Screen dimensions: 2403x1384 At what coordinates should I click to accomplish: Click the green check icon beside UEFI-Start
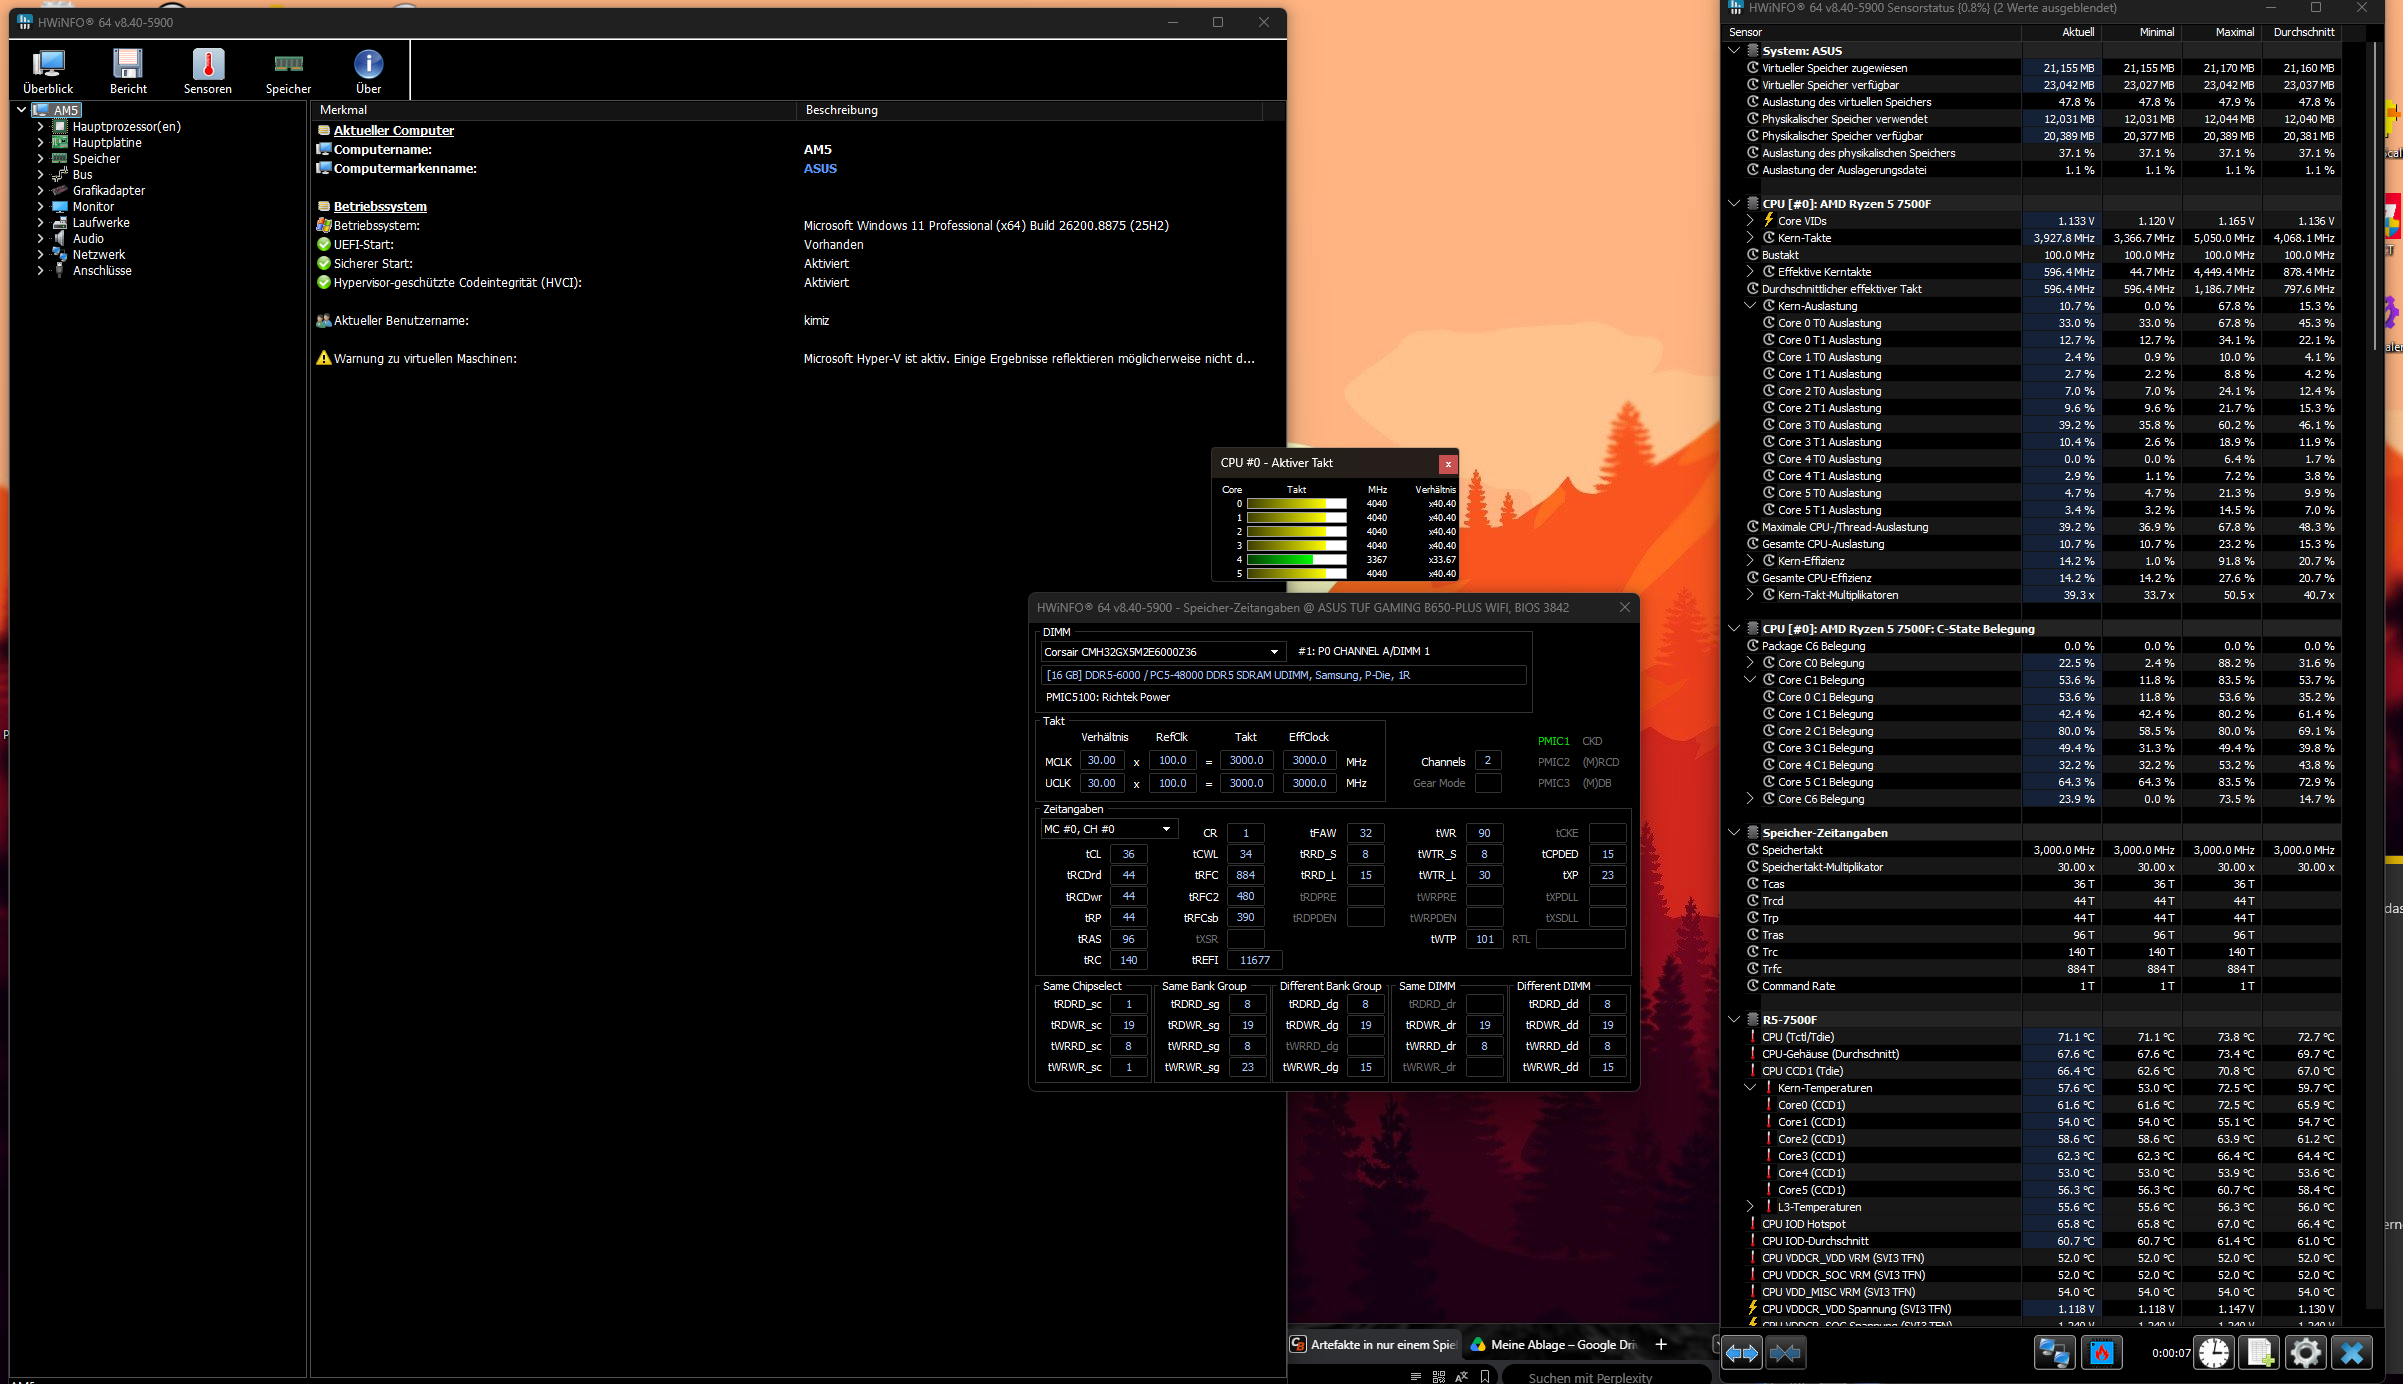point(323,245)
